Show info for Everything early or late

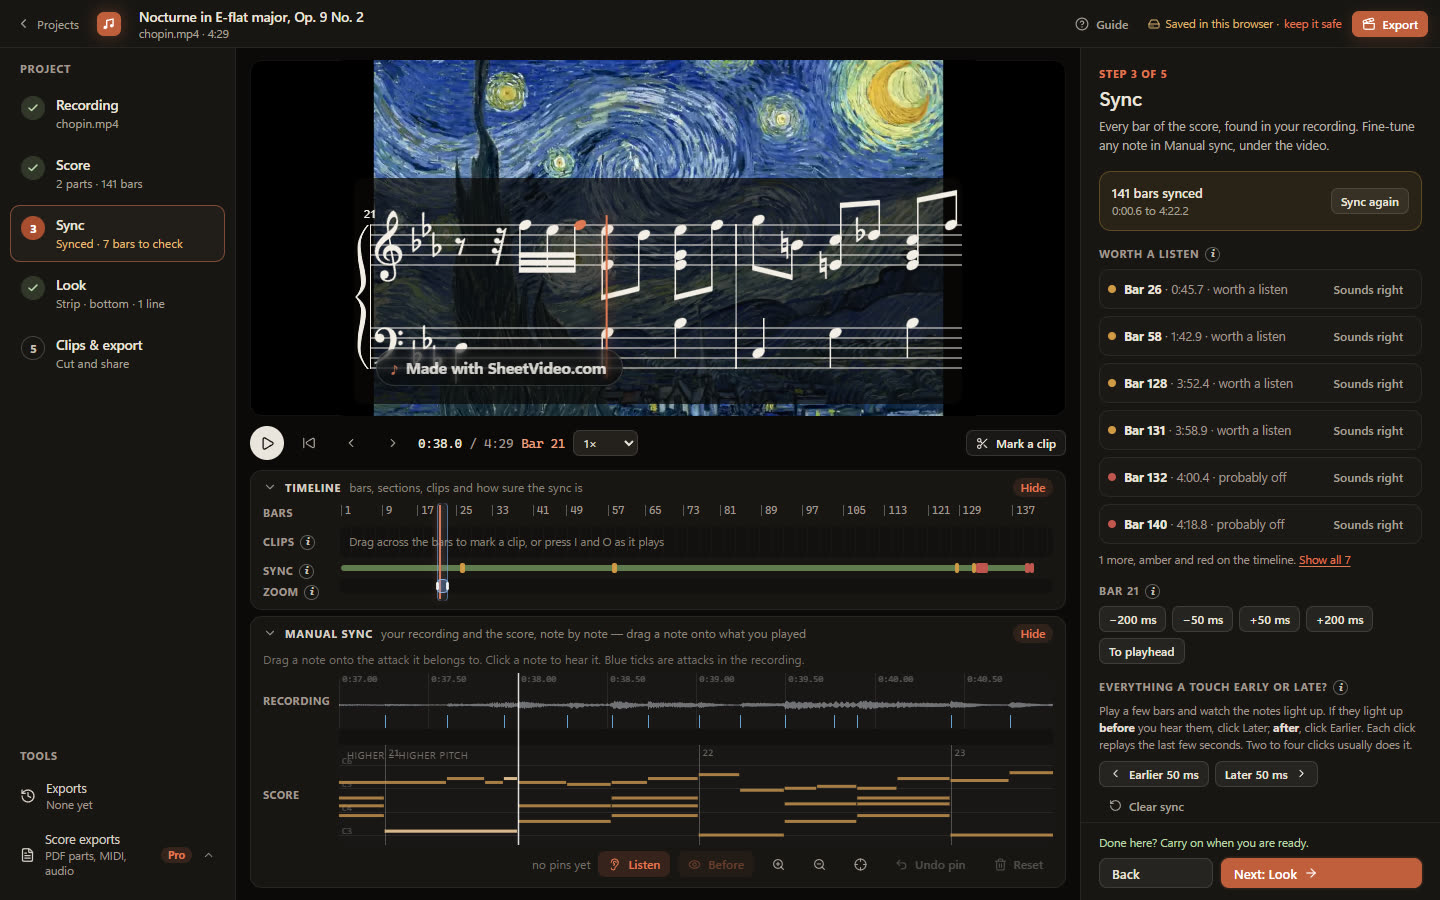point(1341,687)
